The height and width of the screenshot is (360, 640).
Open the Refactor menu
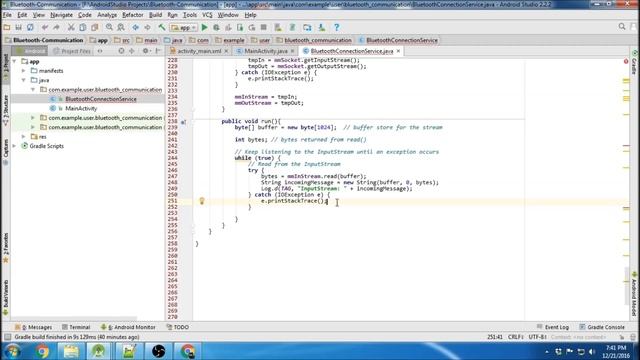(x=133, y=15)
